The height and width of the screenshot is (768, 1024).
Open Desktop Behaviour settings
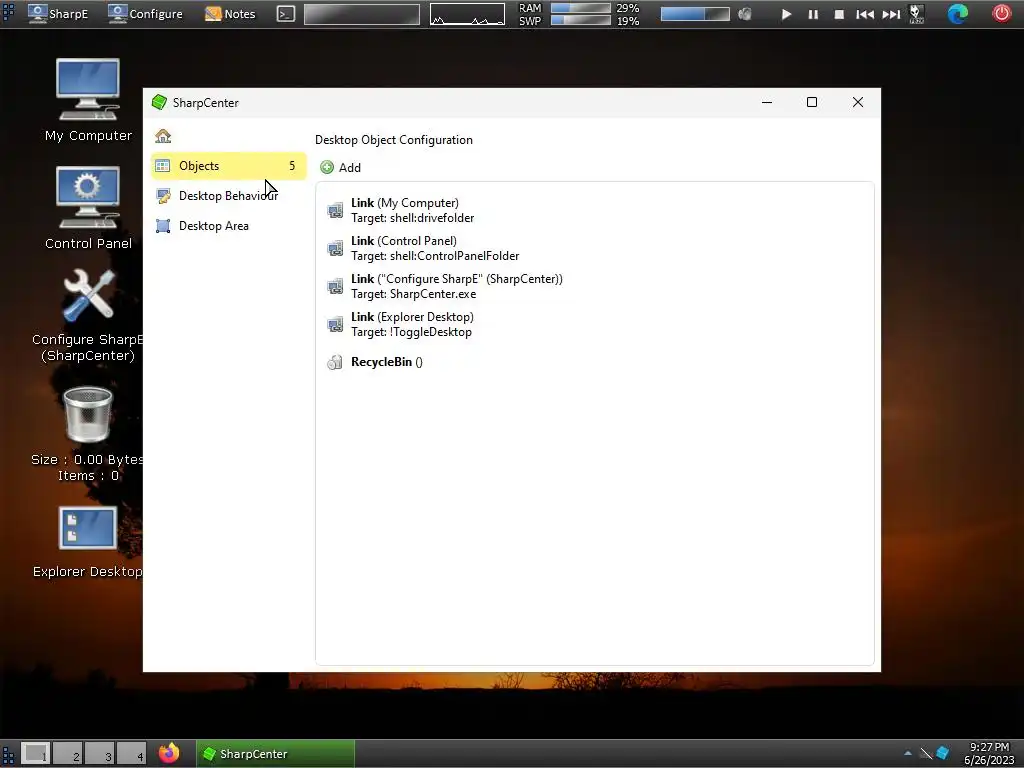[x=229, y=196]
